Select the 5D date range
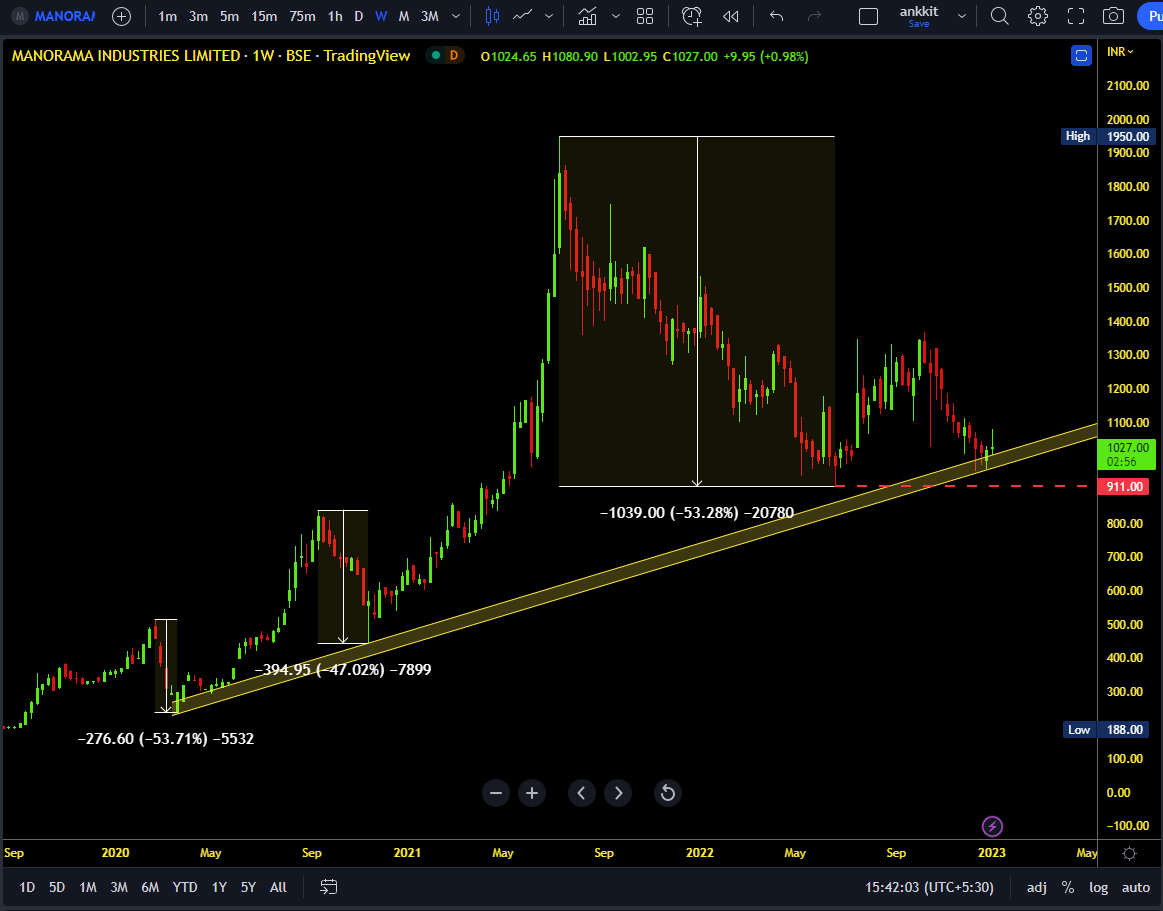Image resolution: width=1163 pixels, height=911 pixels. point(57,887)
